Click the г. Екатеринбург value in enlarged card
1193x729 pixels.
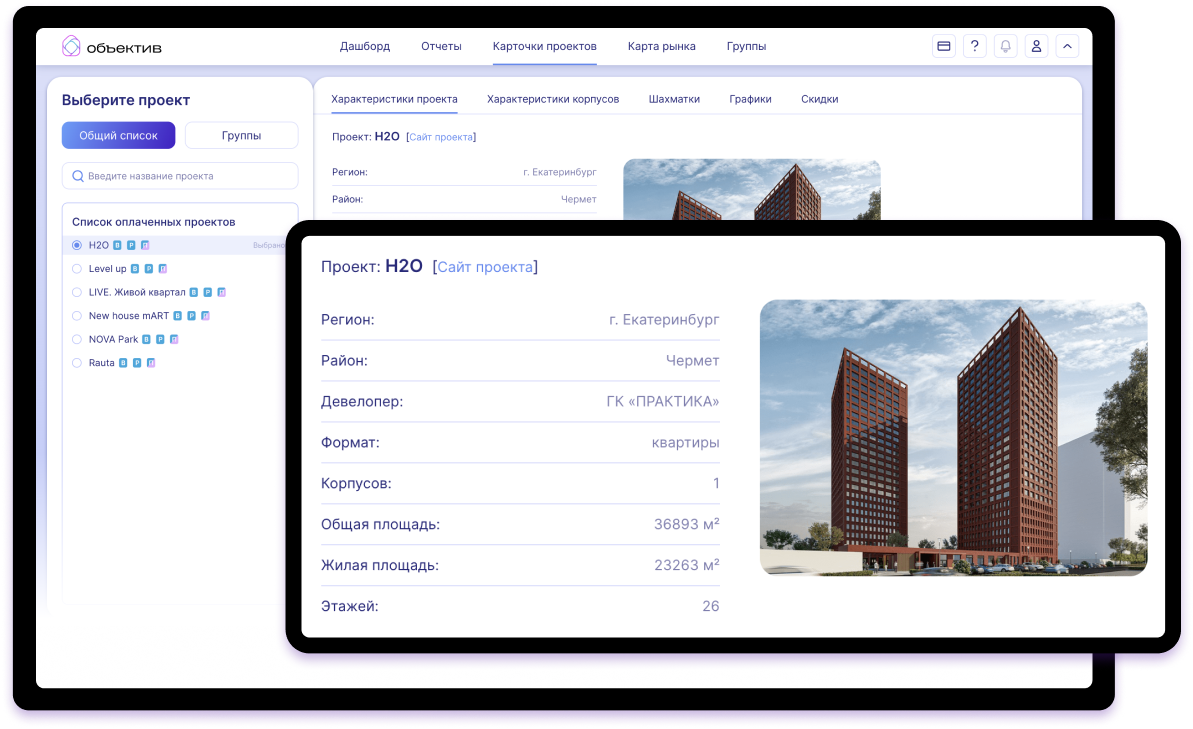pyautogui.click(x=664, y=320)
